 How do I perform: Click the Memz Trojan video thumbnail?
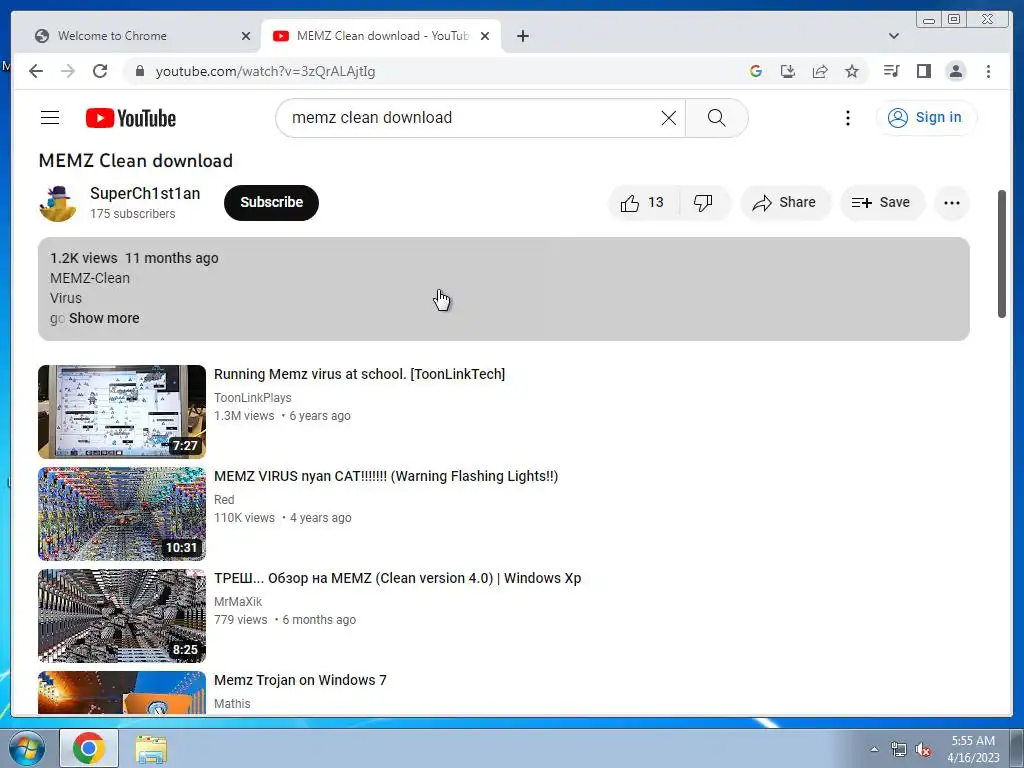[x=122, y=693]
